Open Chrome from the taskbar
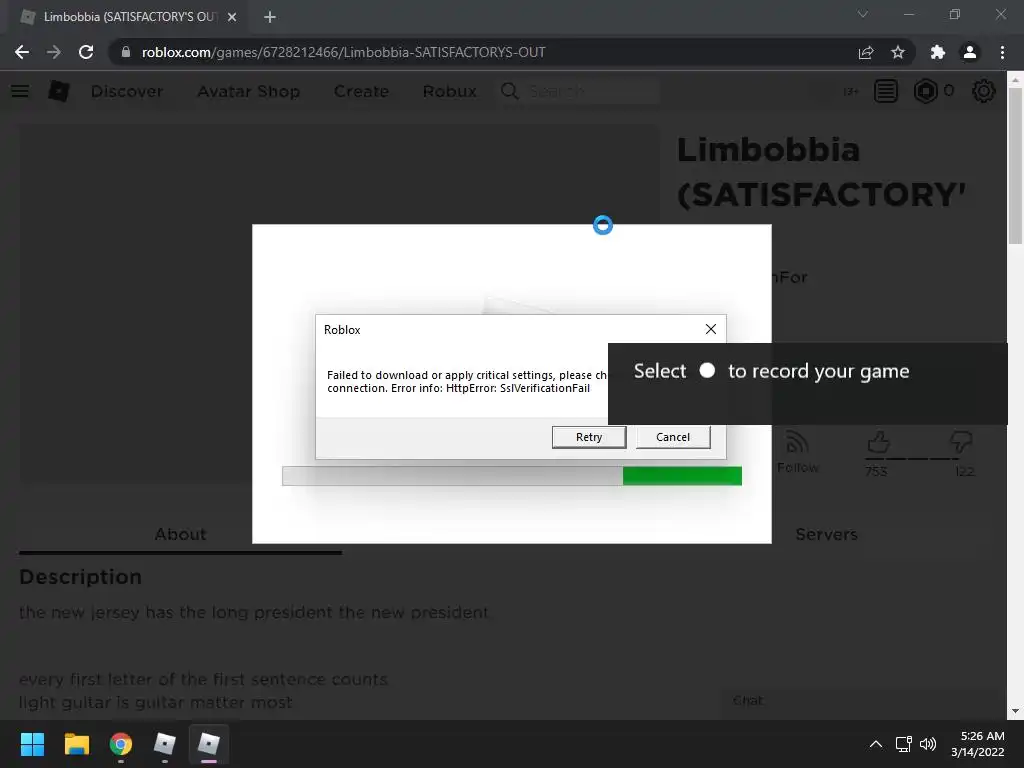Viewport: 1024px width, 768px height. click(121, 744)
